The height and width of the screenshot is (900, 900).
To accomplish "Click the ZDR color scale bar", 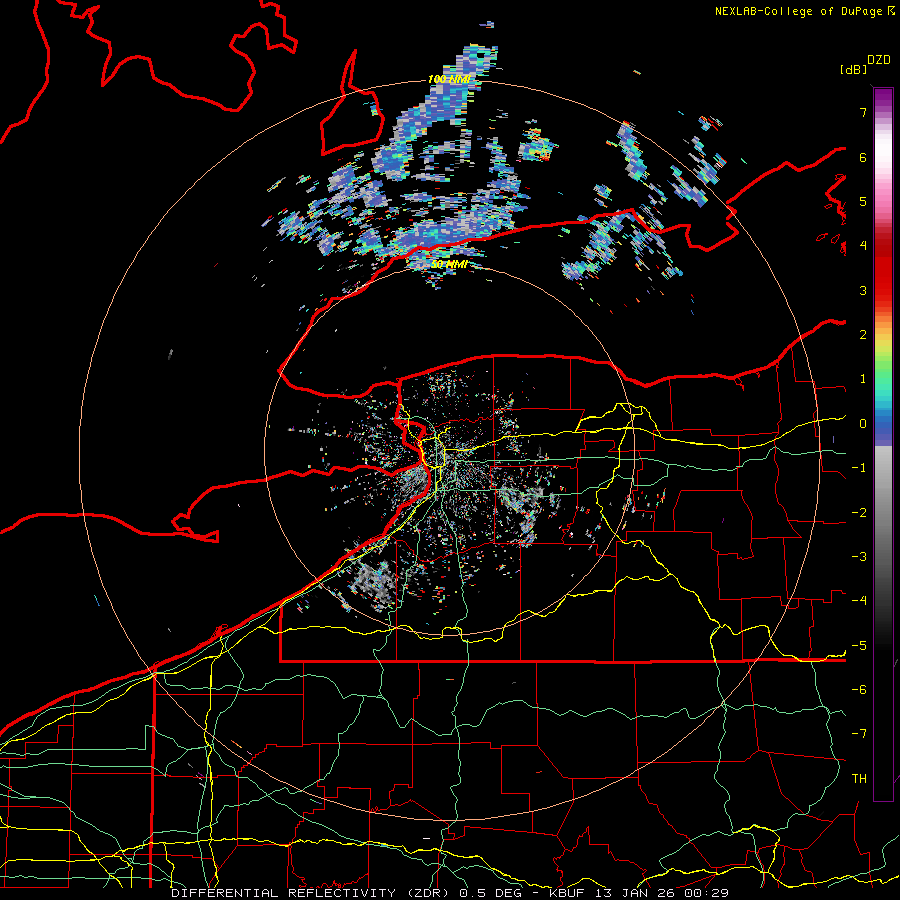I will tap(883, 444).
